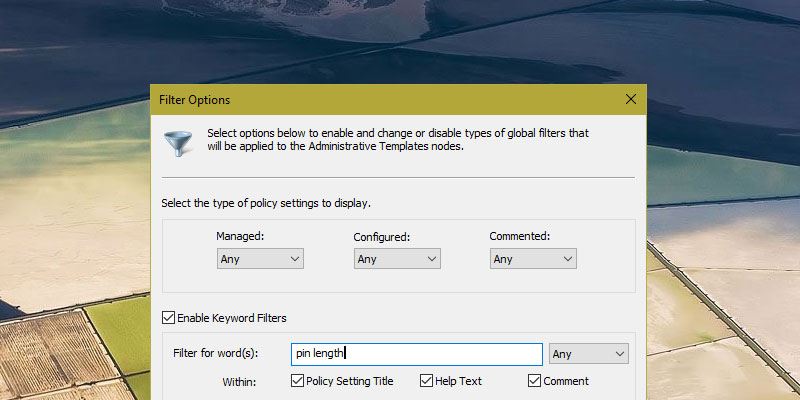Open the Commented dropdown menu
This screenshot has width=800, height=400.
coord(533,259)
